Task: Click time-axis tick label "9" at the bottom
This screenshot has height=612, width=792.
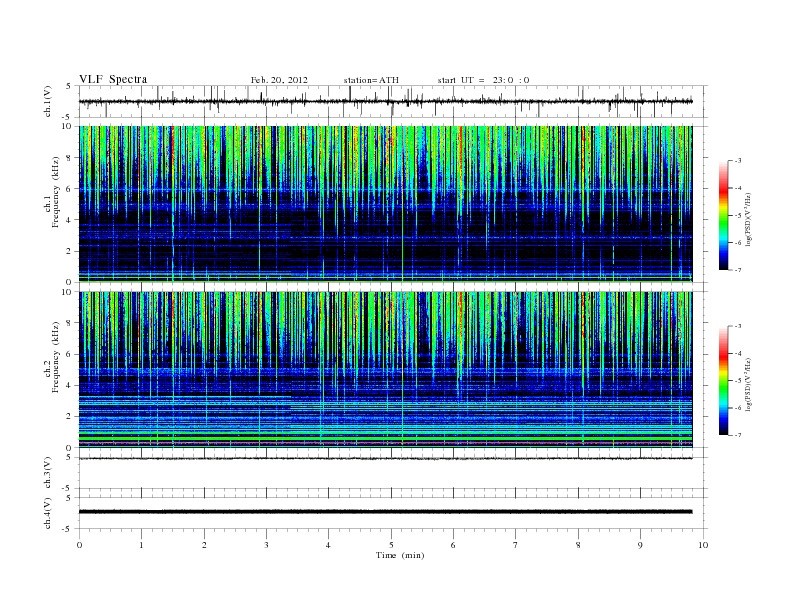Action: click(x=640, y=545)
